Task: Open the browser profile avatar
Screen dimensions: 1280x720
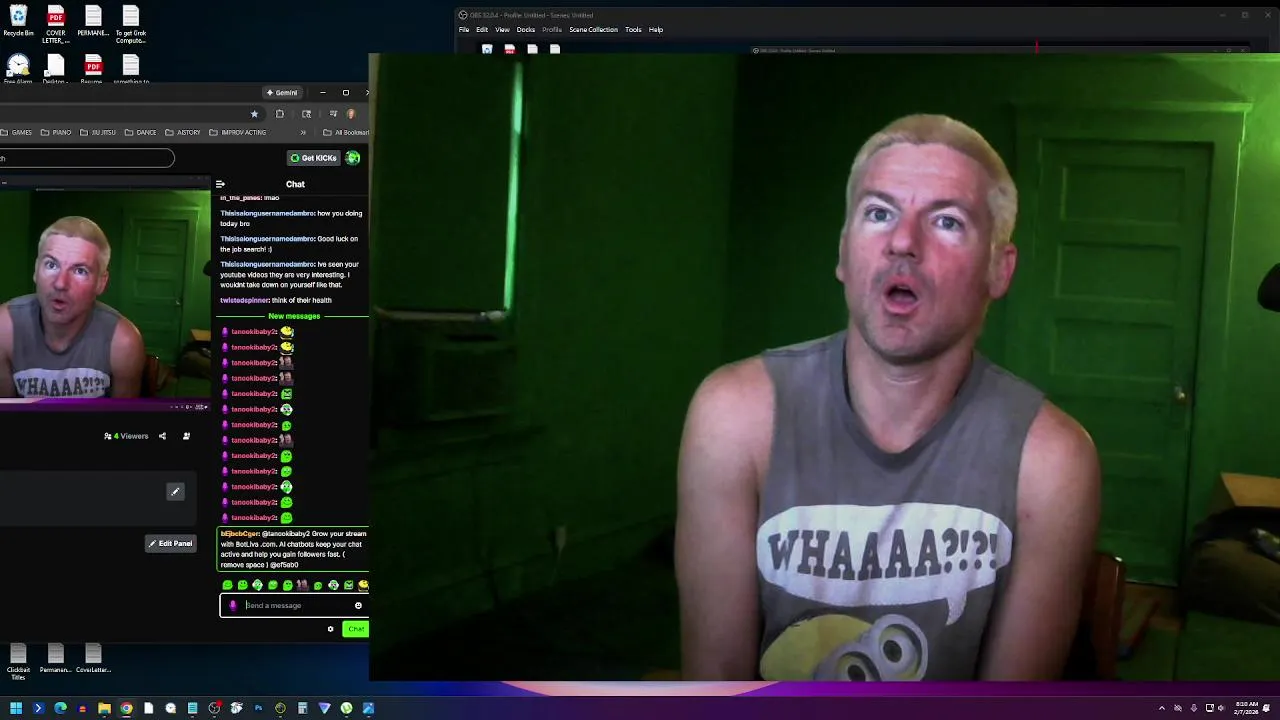Action: tap(350, 114)
